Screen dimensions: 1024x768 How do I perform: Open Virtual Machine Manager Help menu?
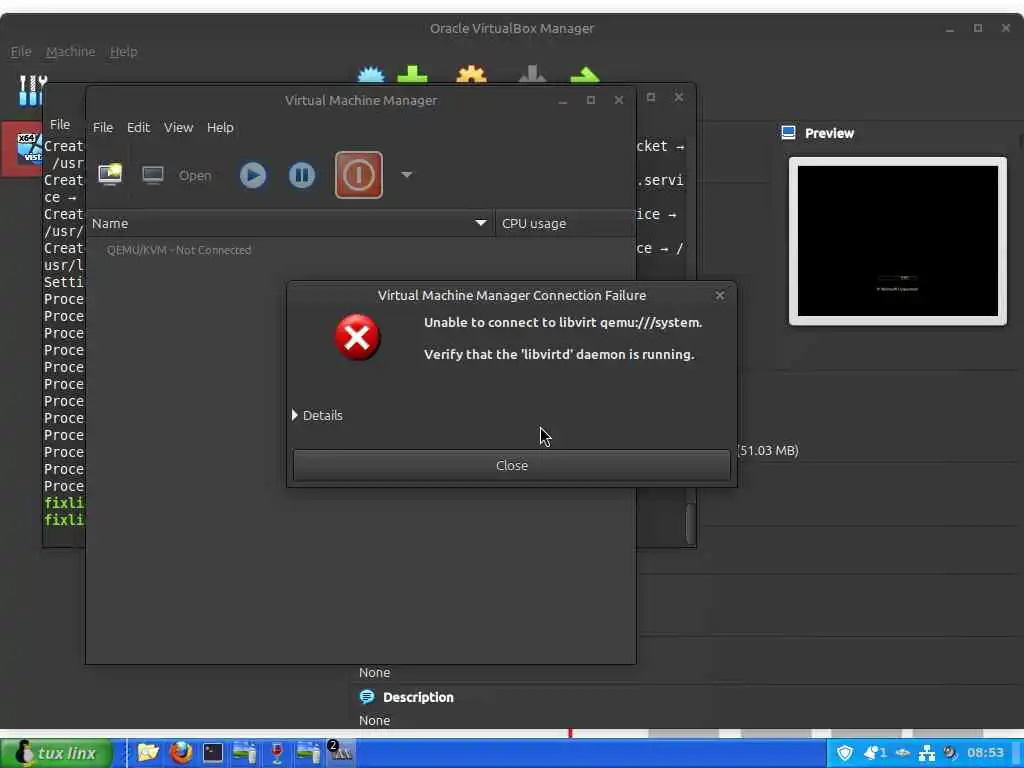pos(220,127)
